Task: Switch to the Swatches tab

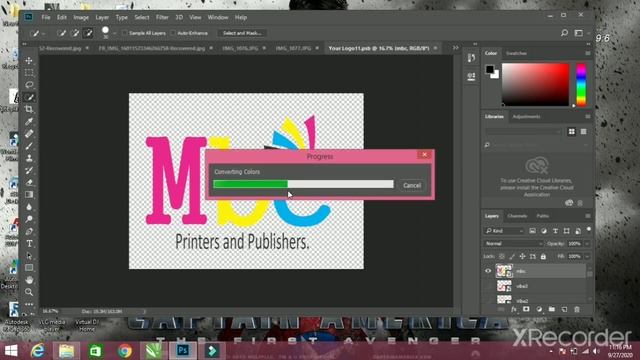Action: tap(516, 53)
